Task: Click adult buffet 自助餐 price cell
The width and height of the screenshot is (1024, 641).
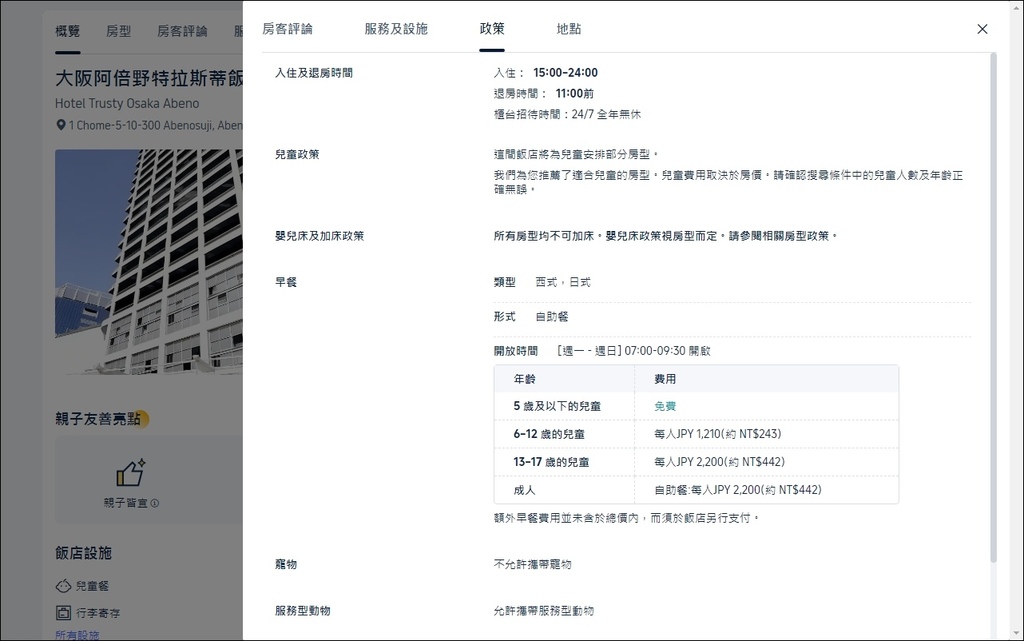Action: click(738, 490)
